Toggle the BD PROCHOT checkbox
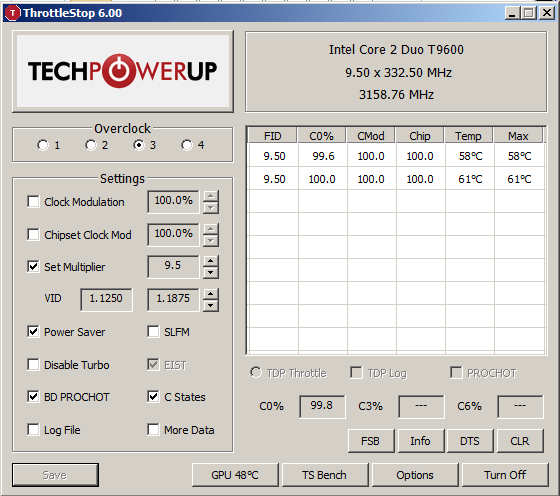Viewport: 560px width, 496px height. click(x=33, y=396)
